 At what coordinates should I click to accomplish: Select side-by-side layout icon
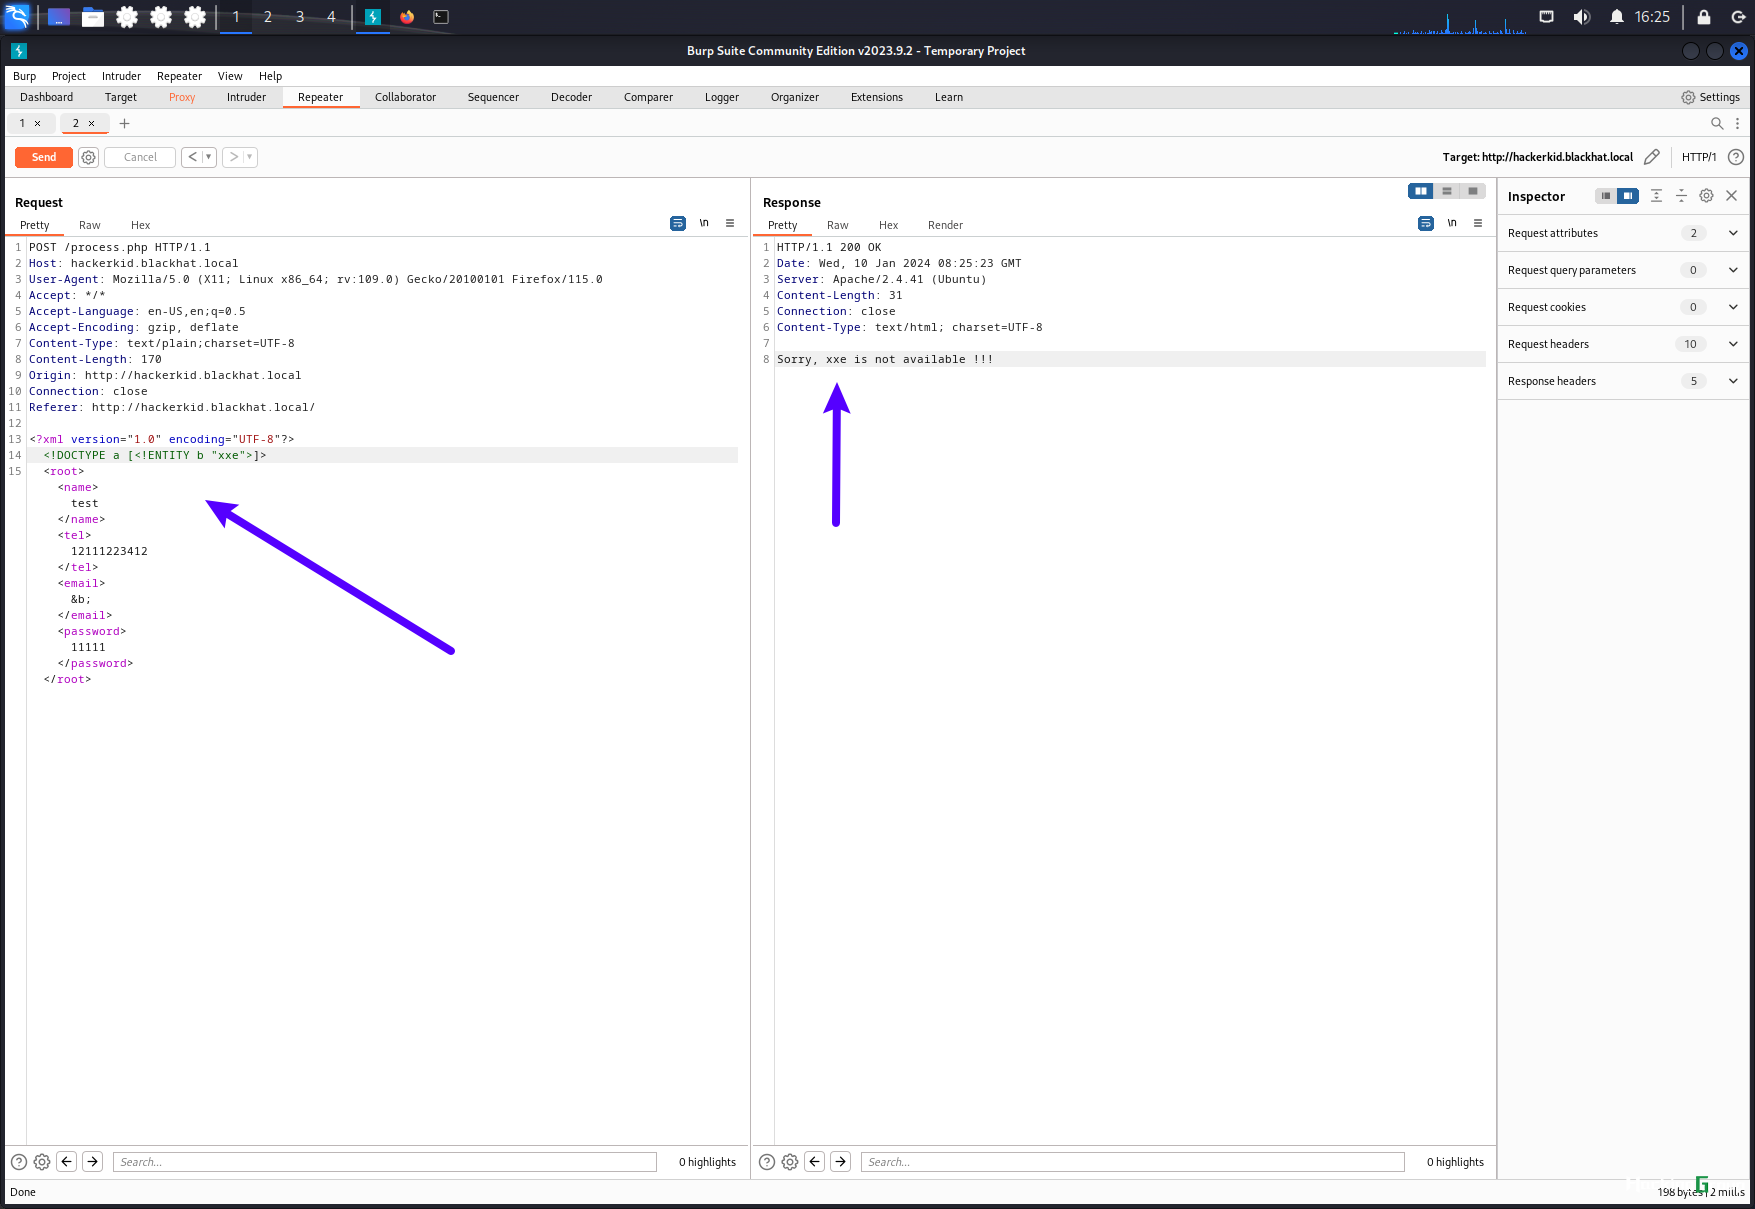(1420, 191)
